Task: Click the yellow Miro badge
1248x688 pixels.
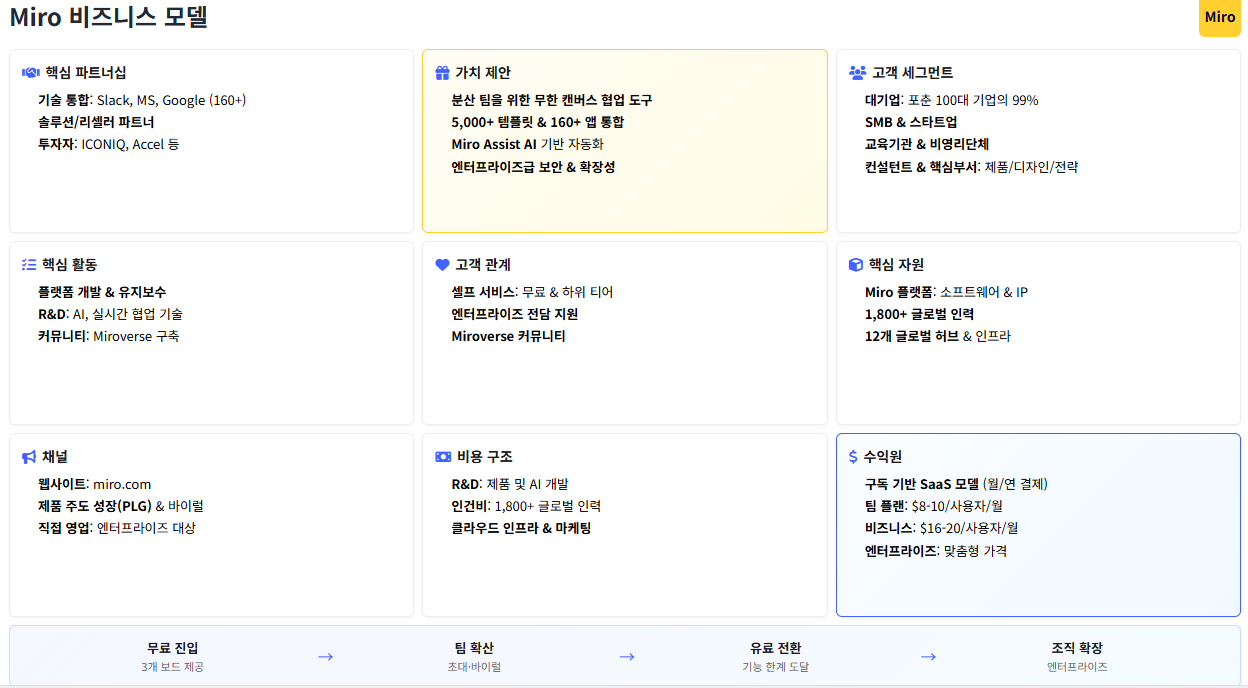Action: point(1220,17)
